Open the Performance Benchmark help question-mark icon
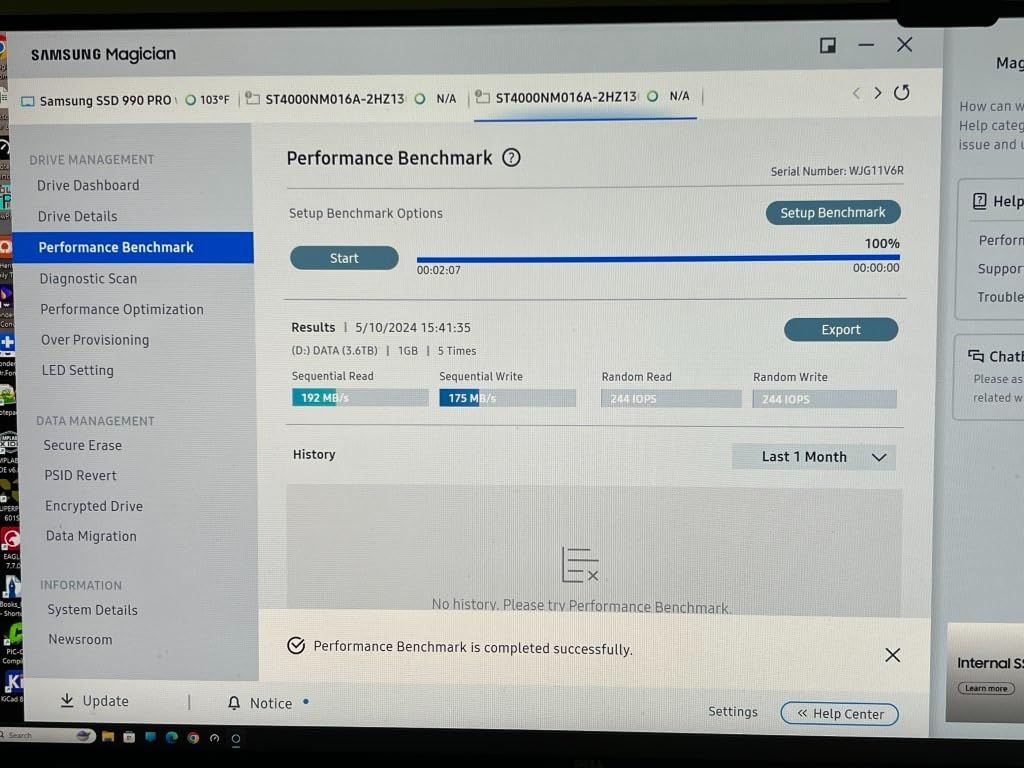 coord(511,157)
